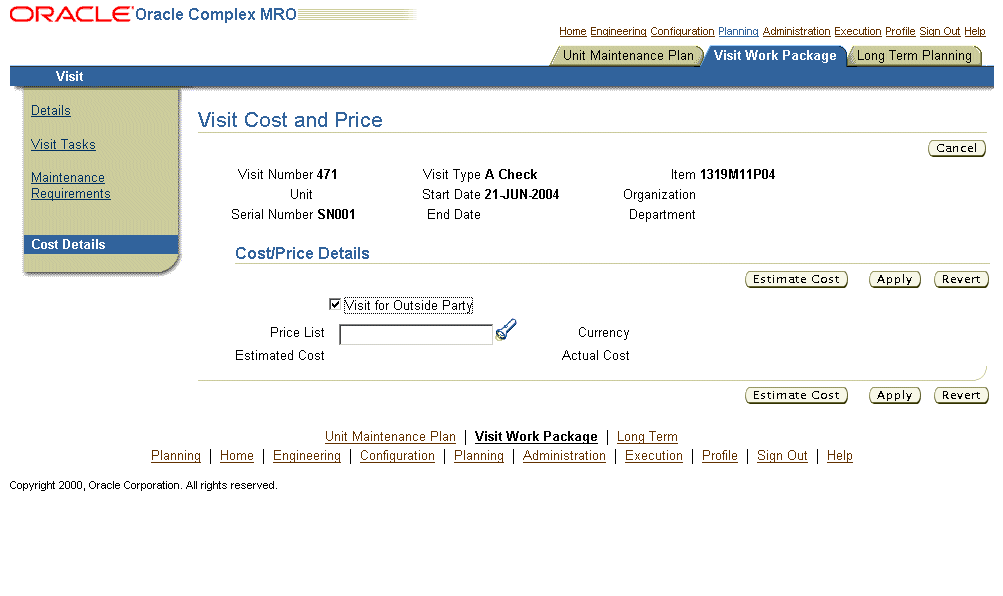Click footer Engineering link
This screenshot has width=1003, height=596.
click(307, 456)
